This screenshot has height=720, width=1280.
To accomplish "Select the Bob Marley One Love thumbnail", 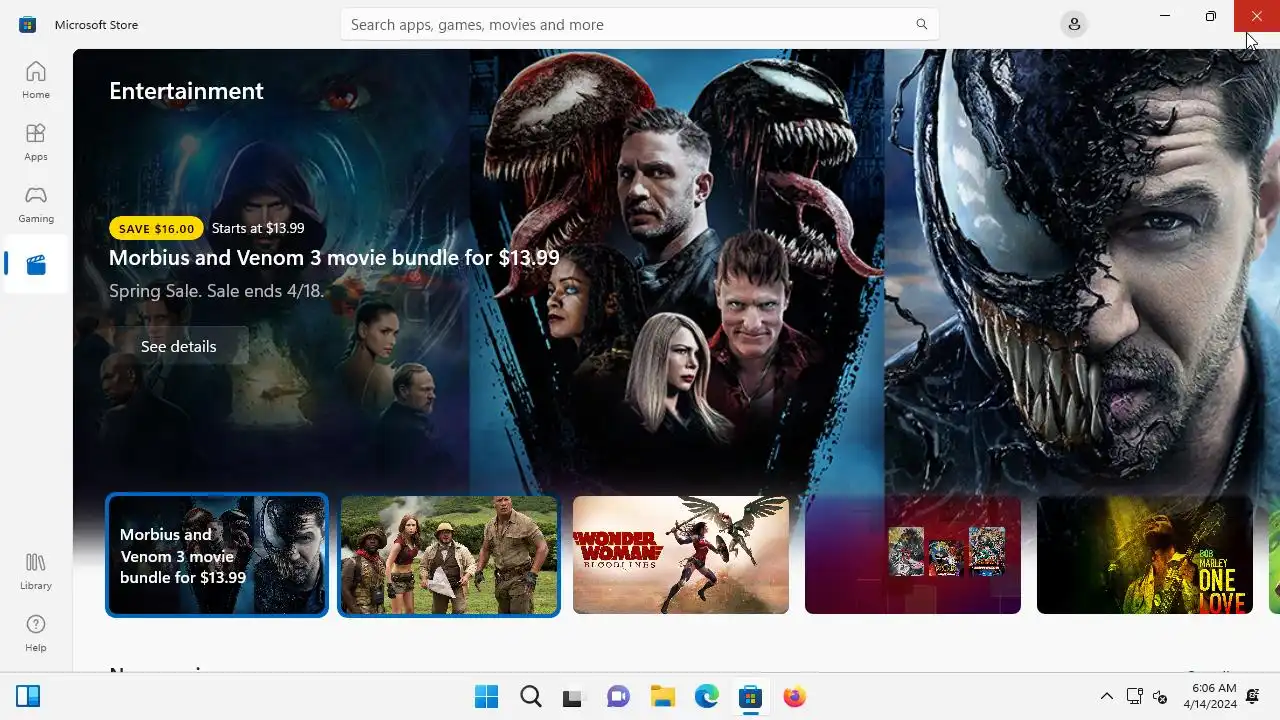I will point(1145,555).
